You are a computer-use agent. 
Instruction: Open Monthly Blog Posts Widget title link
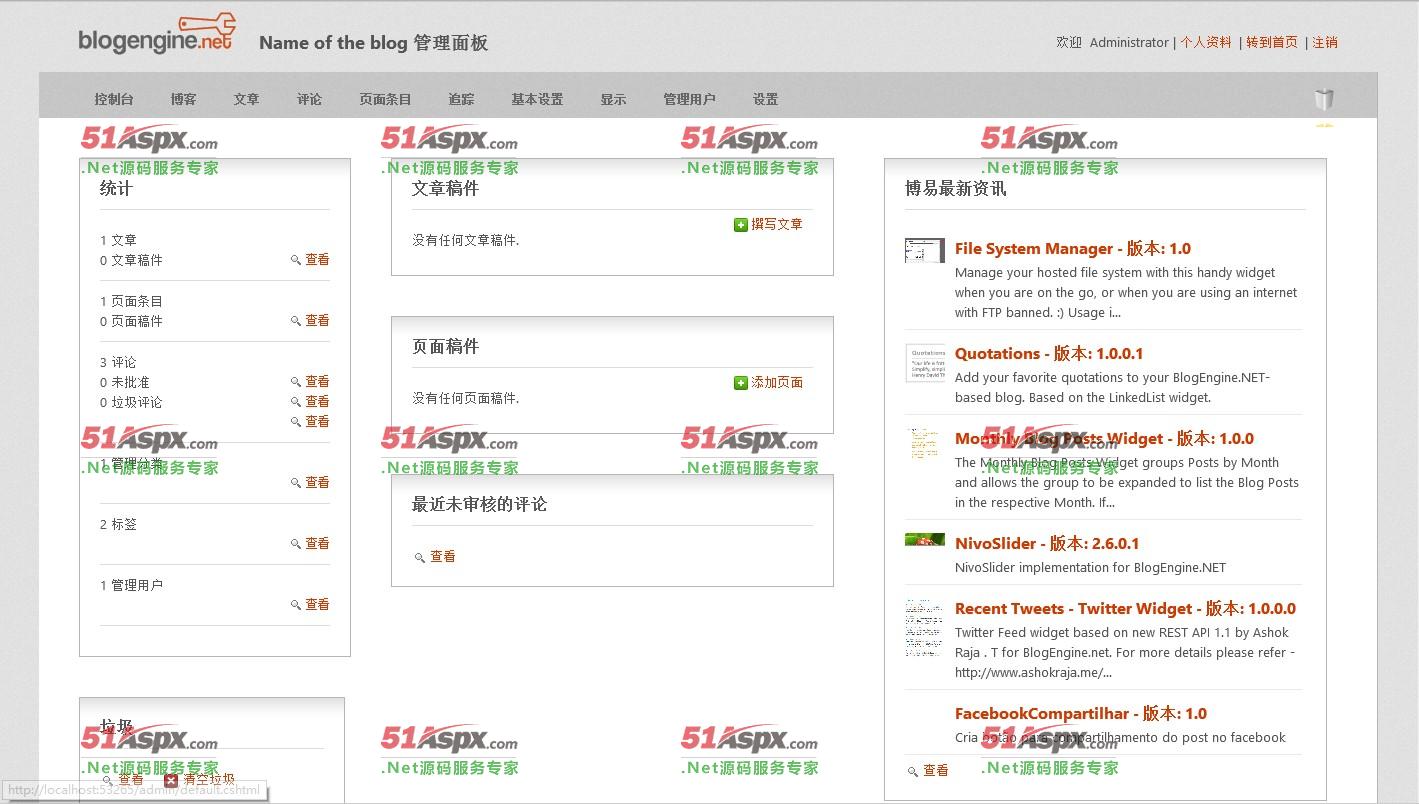1104,438
